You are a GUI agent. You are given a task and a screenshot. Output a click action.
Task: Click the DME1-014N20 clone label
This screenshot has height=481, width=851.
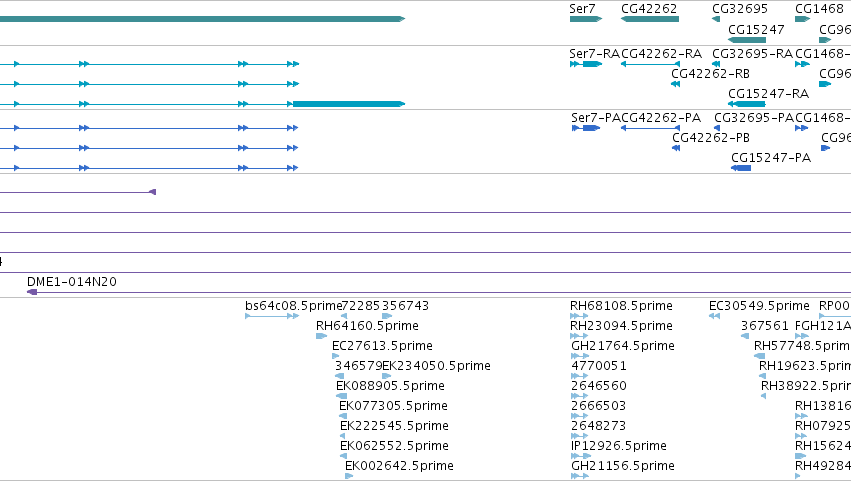coord(72,282)
